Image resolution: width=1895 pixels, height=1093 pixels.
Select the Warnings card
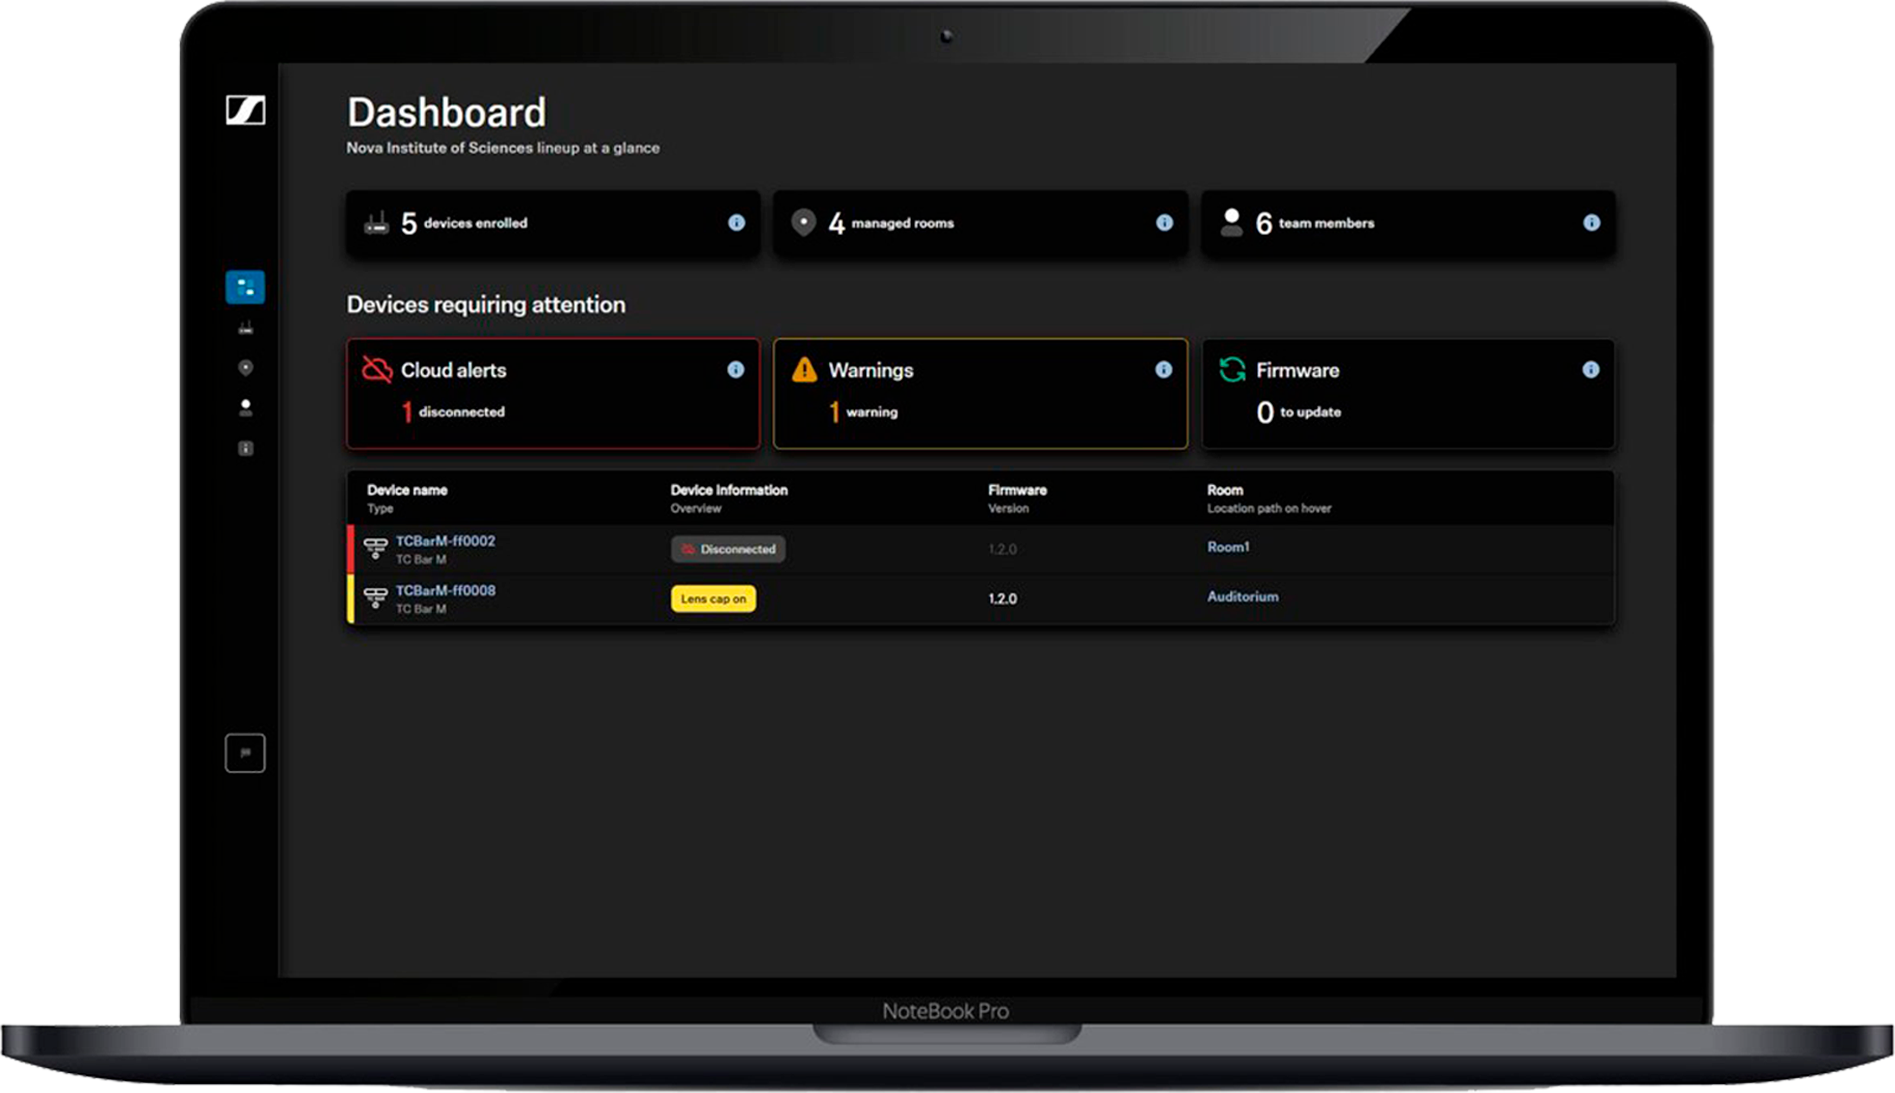[979, 394]
